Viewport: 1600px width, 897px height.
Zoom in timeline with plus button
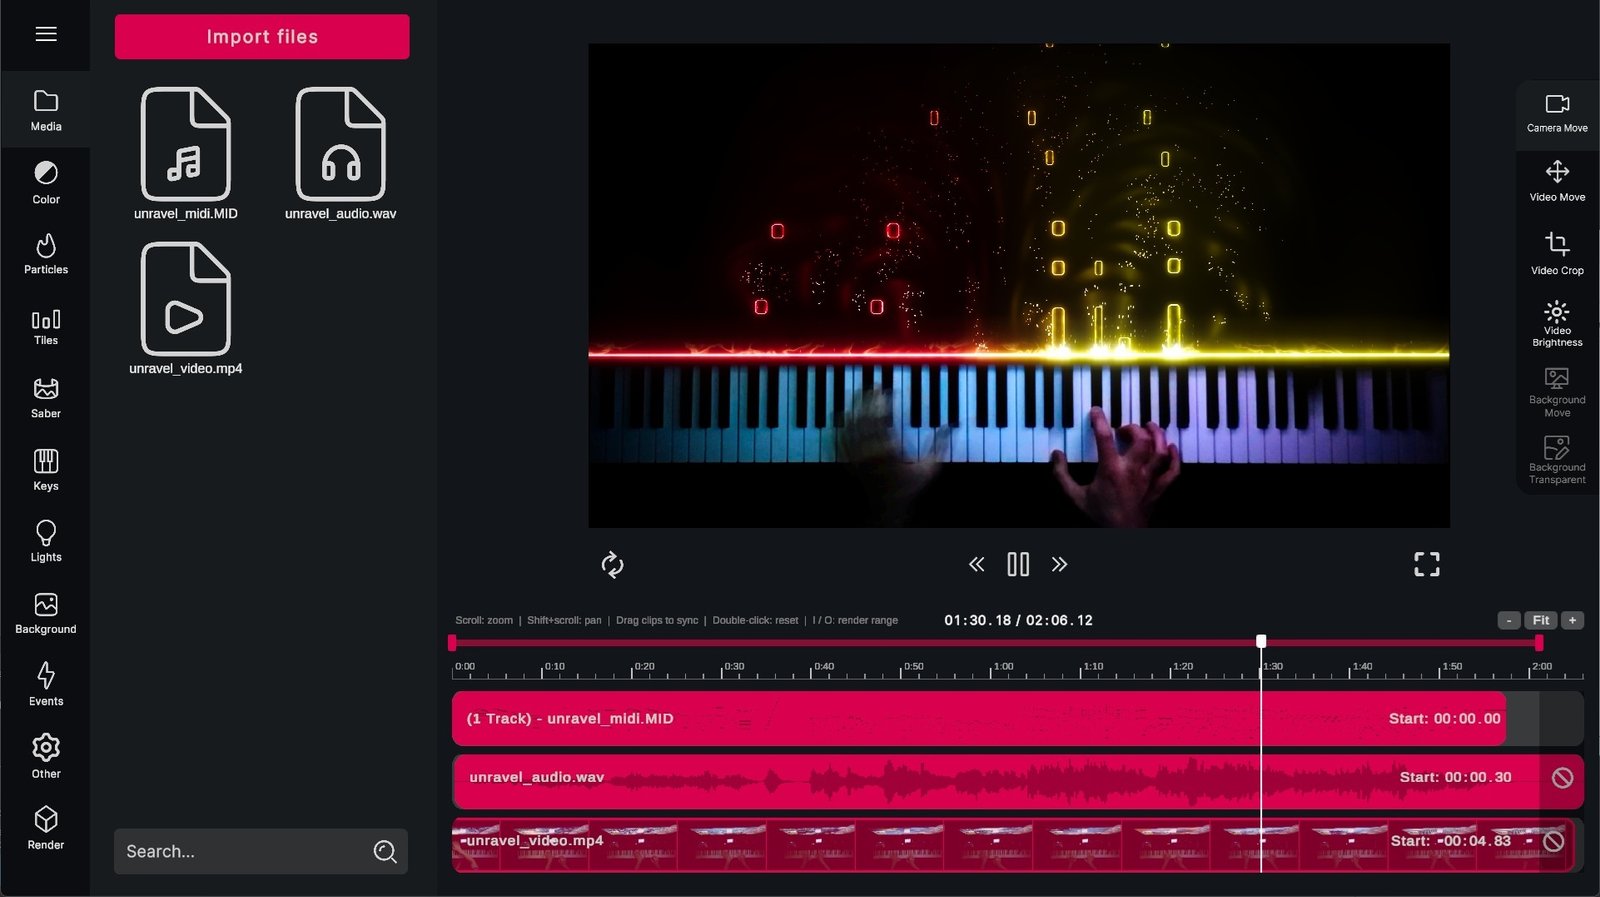tap(1572, 620)
